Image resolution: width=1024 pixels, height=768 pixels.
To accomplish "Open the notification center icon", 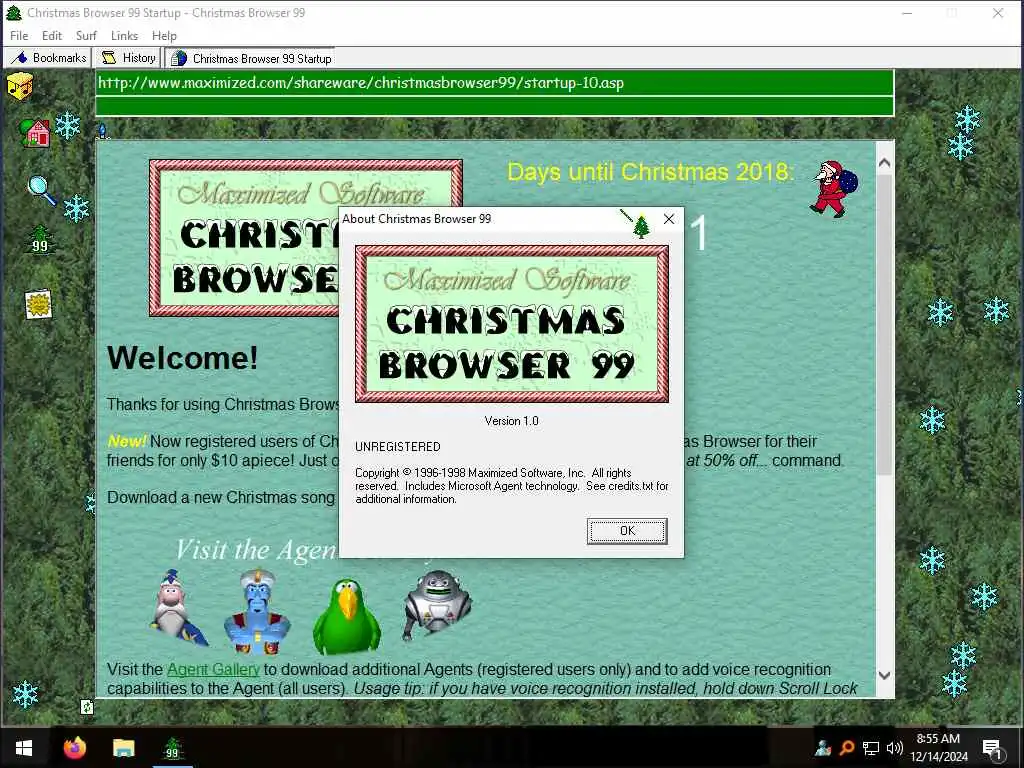I will [x=993, y=748].
